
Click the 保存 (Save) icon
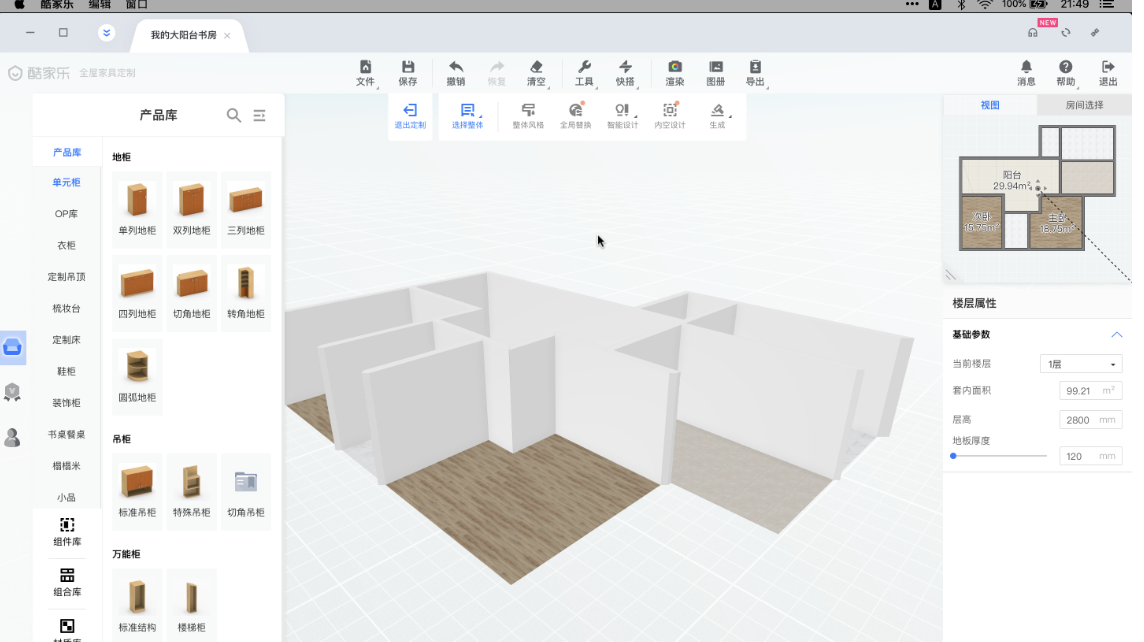coord(407,67)
